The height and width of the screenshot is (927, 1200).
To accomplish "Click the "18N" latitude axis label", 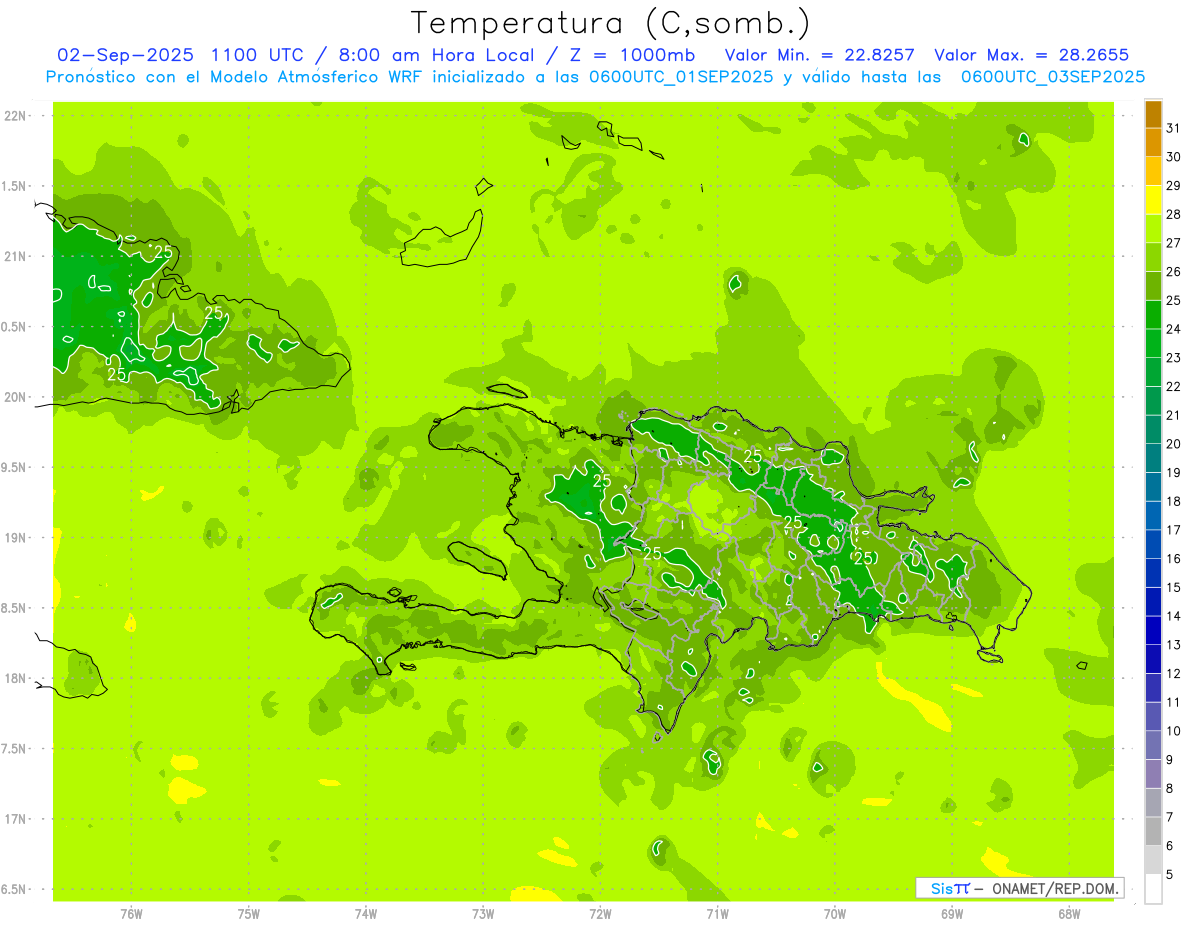I will tap(16, 679).
